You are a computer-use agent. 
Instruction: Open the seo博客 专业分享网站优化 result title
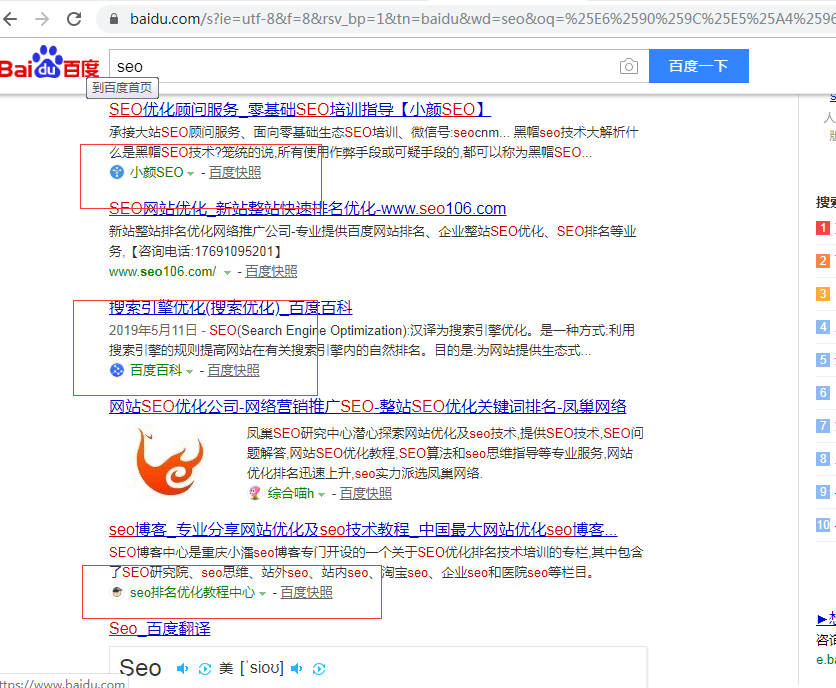coord(363,529)
